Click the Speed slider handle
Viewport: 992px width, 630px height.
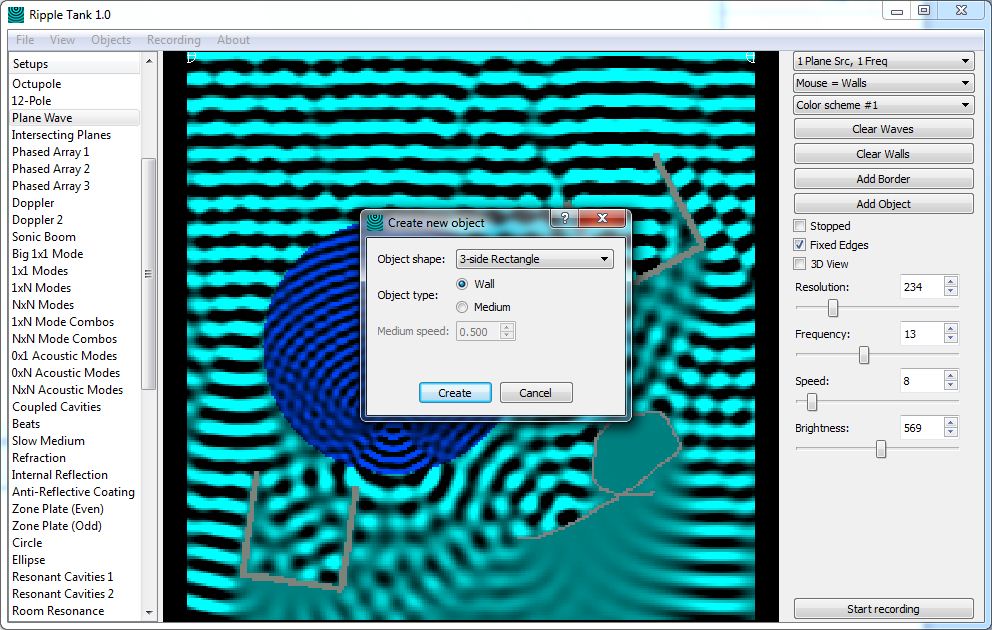pos(812,402)
